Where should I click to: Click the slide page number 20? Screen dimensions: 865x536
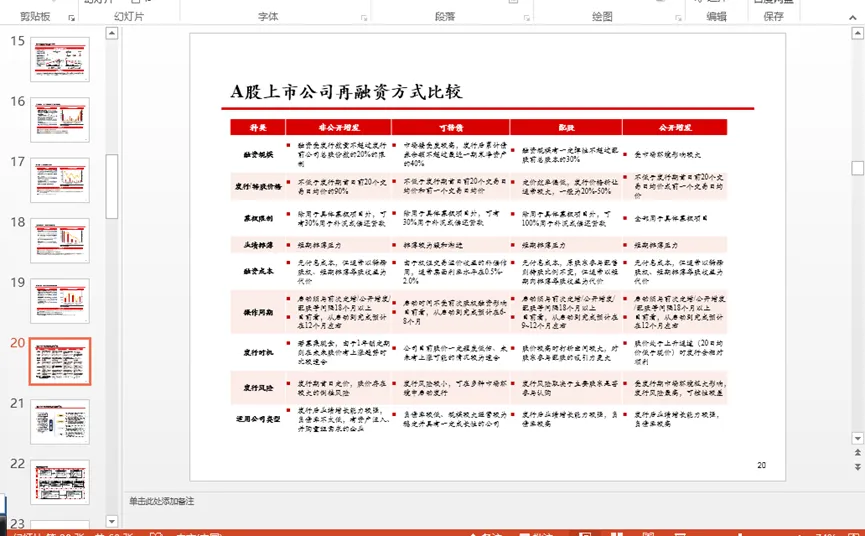pyautogui.click(x=761, y=465)
